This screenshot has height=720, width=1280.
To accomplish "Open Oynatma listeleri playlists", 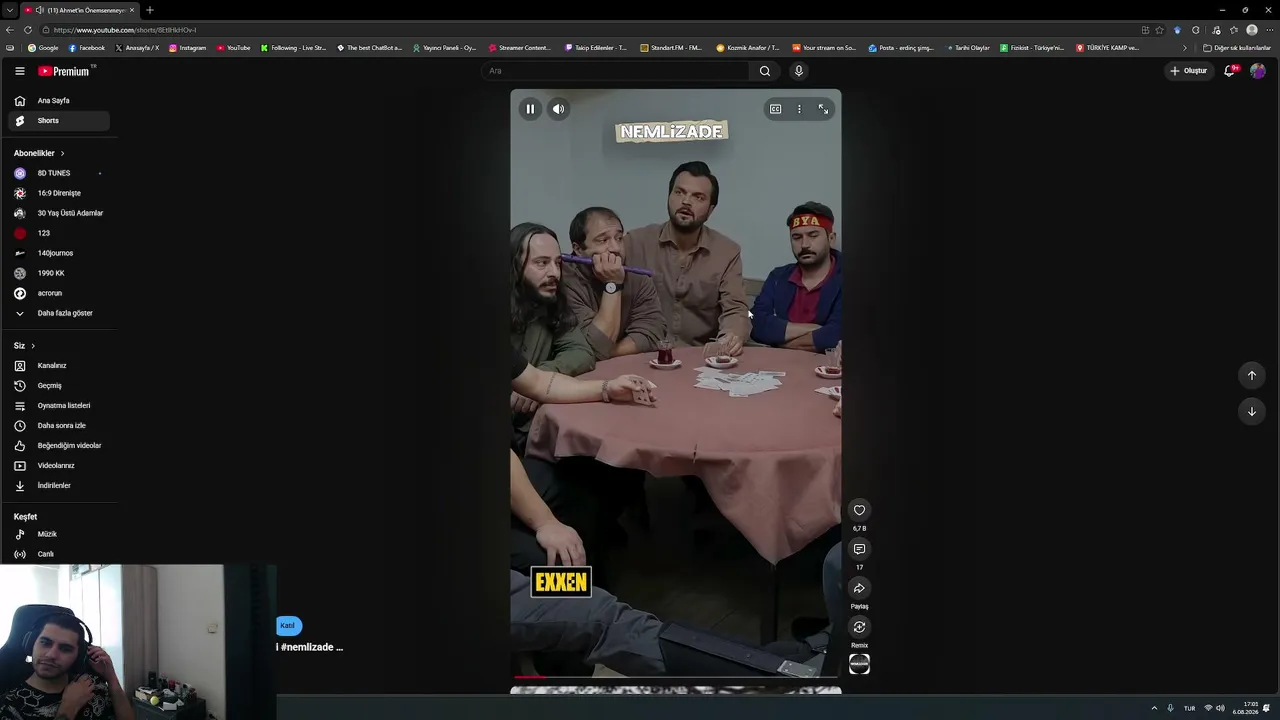I will tap(59, 406).
